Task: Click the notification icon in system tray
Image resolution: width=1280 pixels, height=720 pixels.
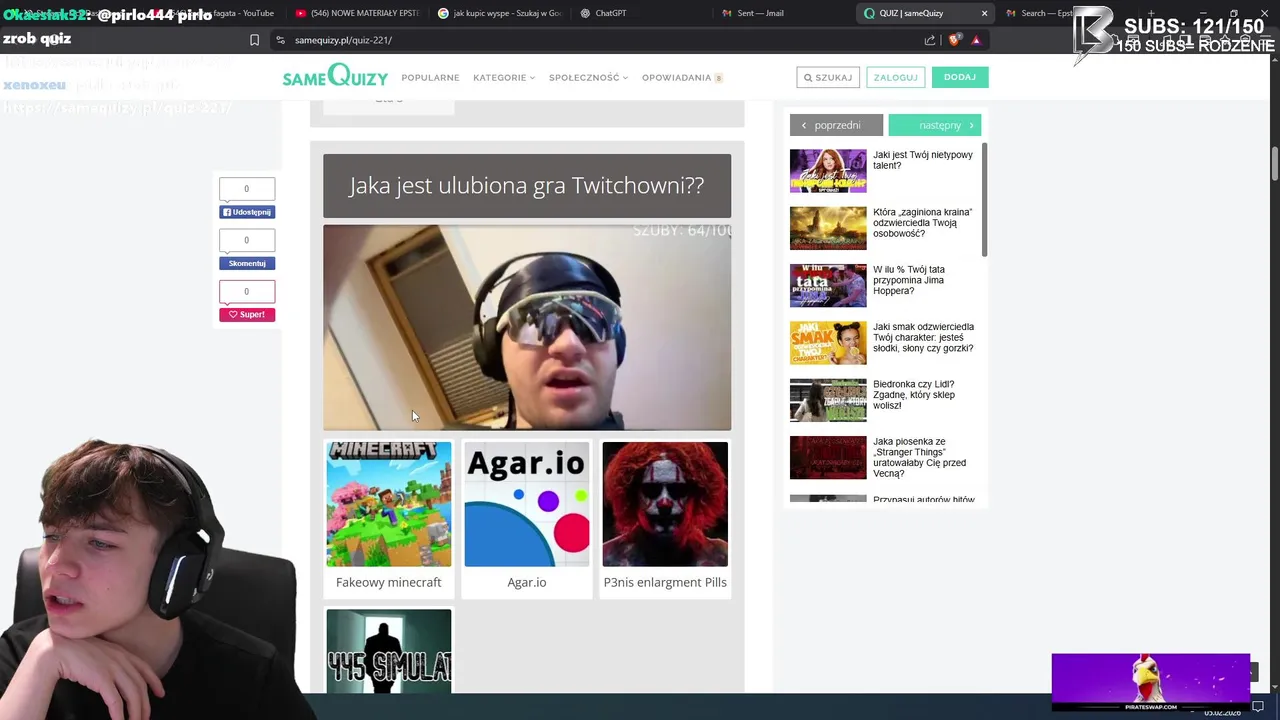Action: click(x=1258, y=707)
